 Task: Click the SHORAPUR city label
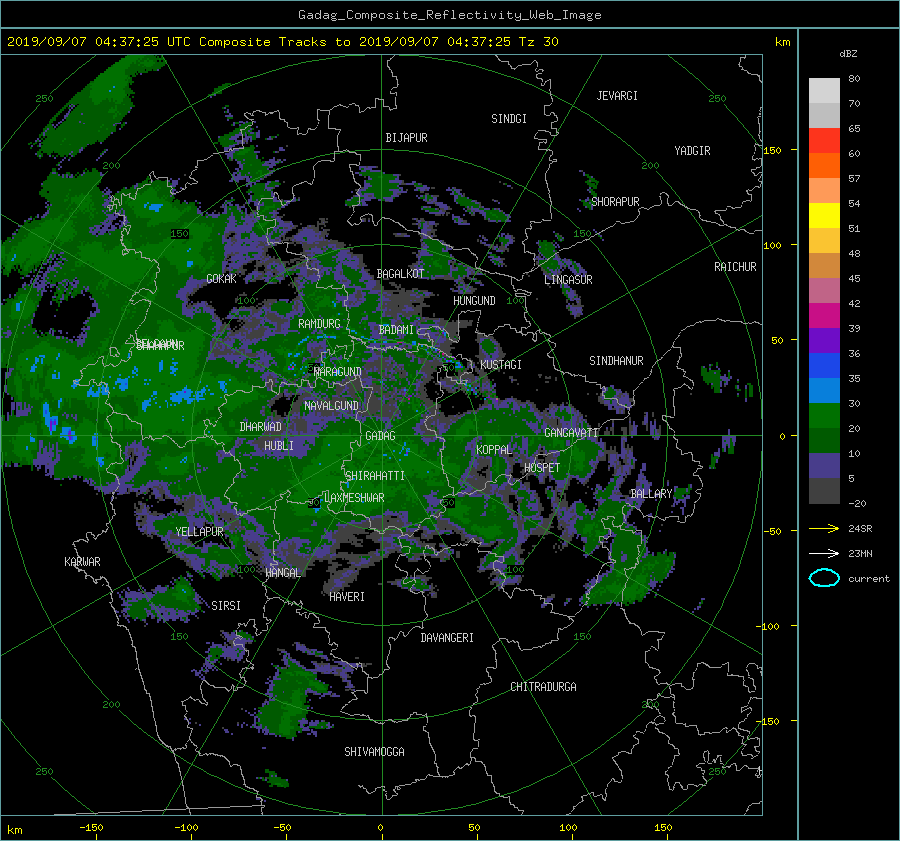[x=615, y=202]
